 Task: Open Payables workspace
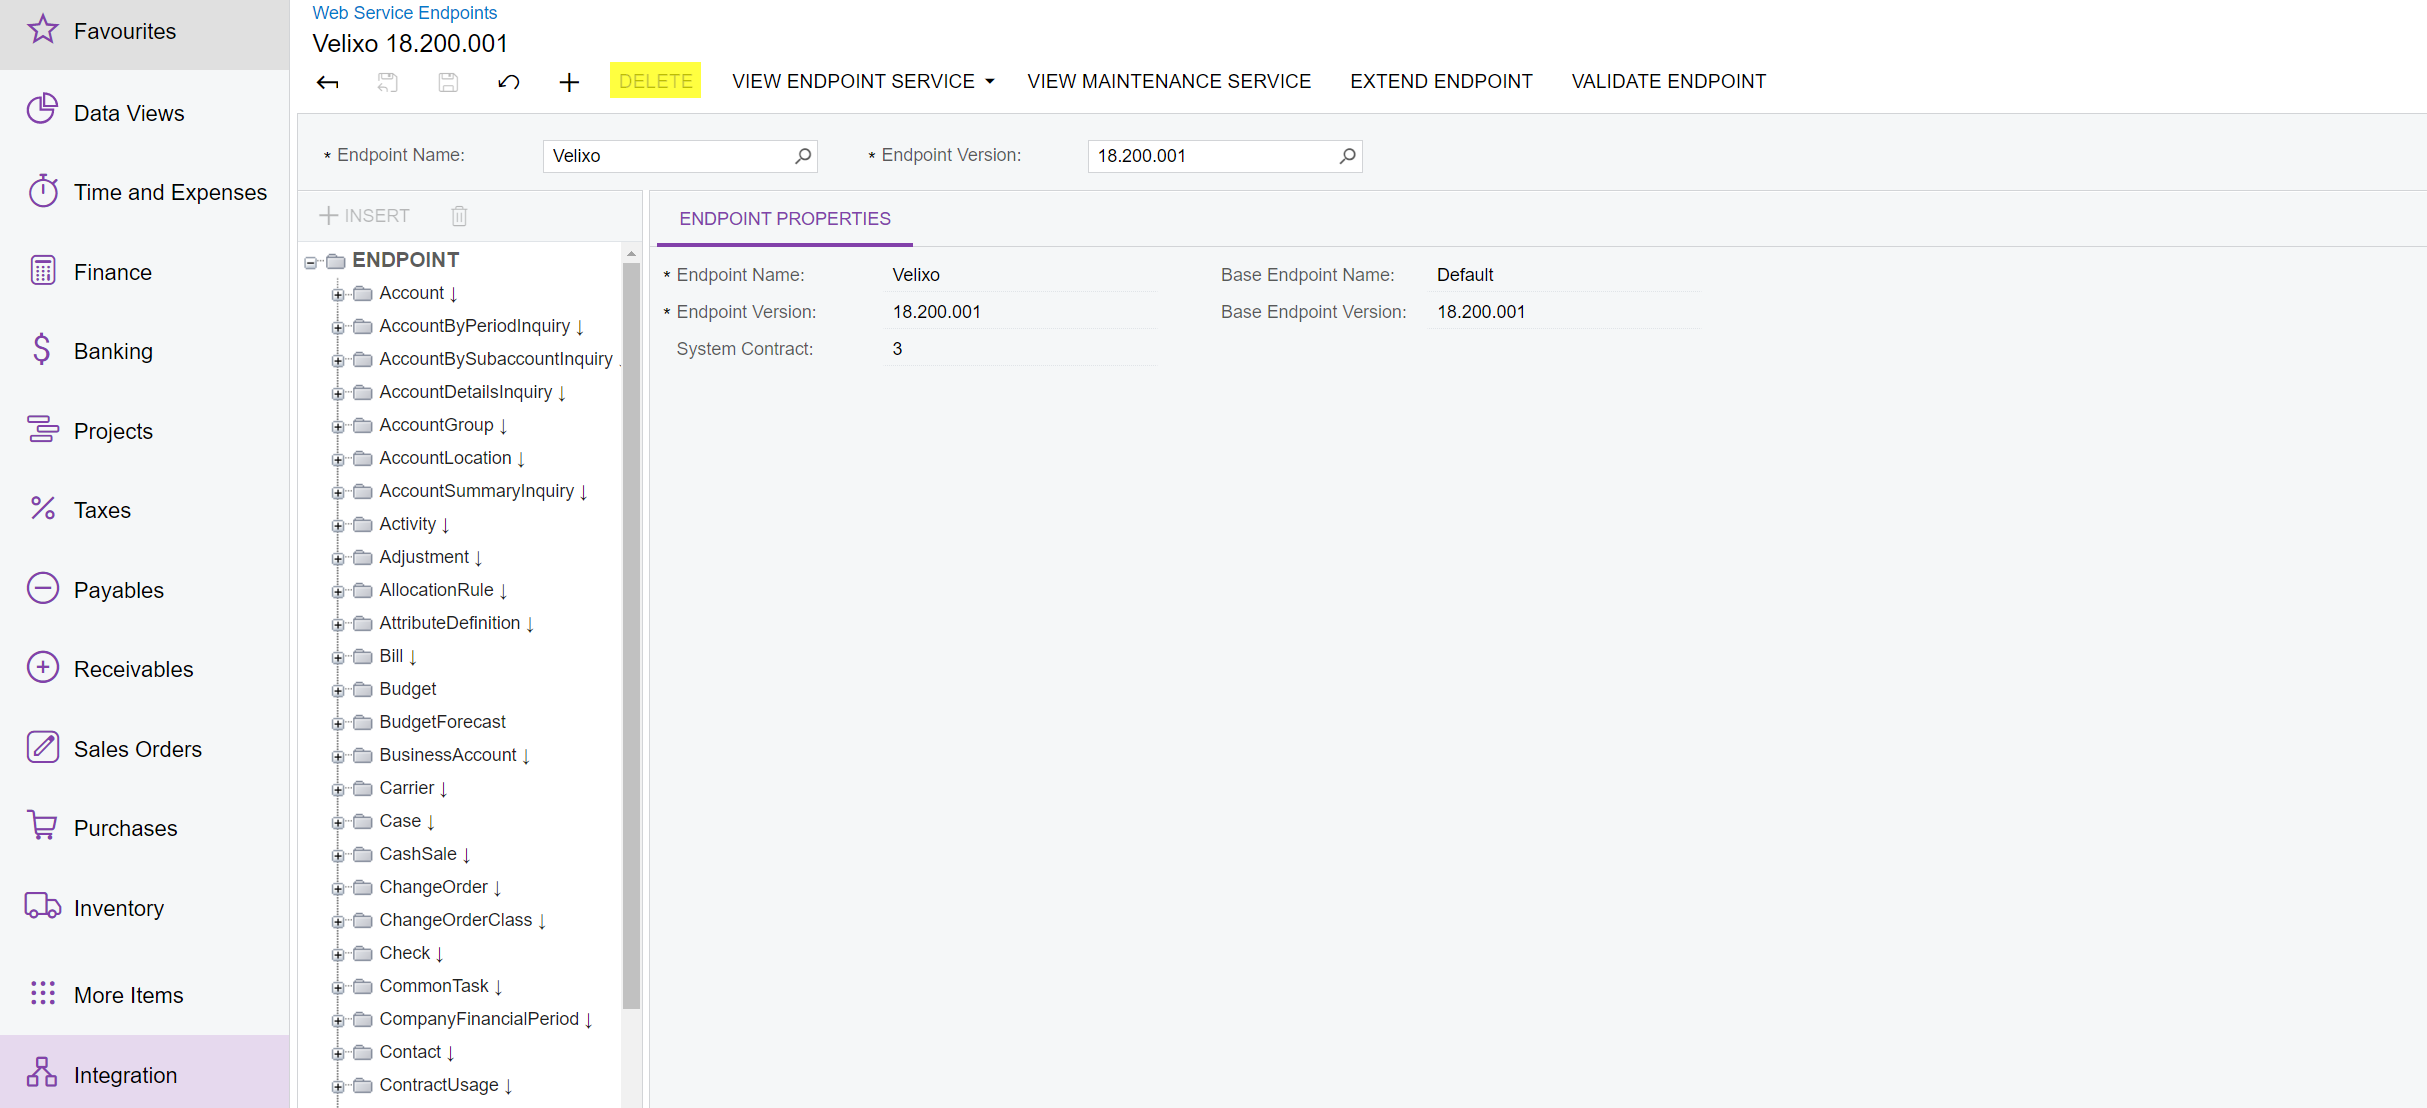pyautogui.click(x=145, y=590)
